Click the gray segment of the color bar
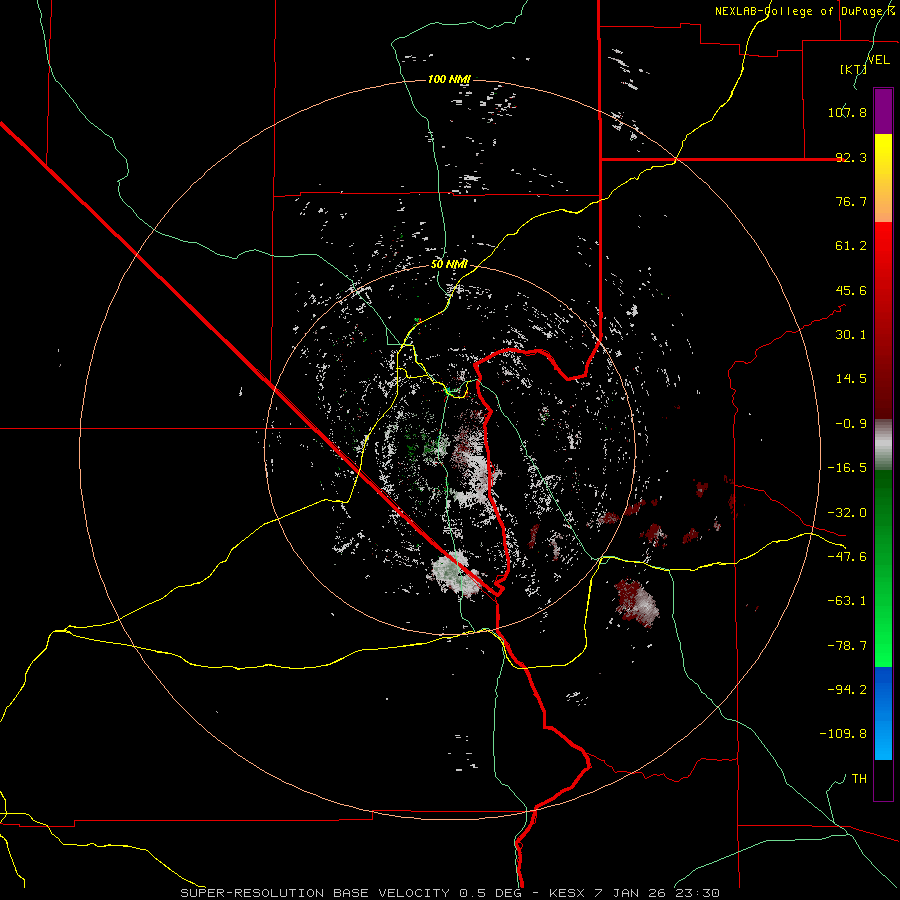 coord(883,444)
